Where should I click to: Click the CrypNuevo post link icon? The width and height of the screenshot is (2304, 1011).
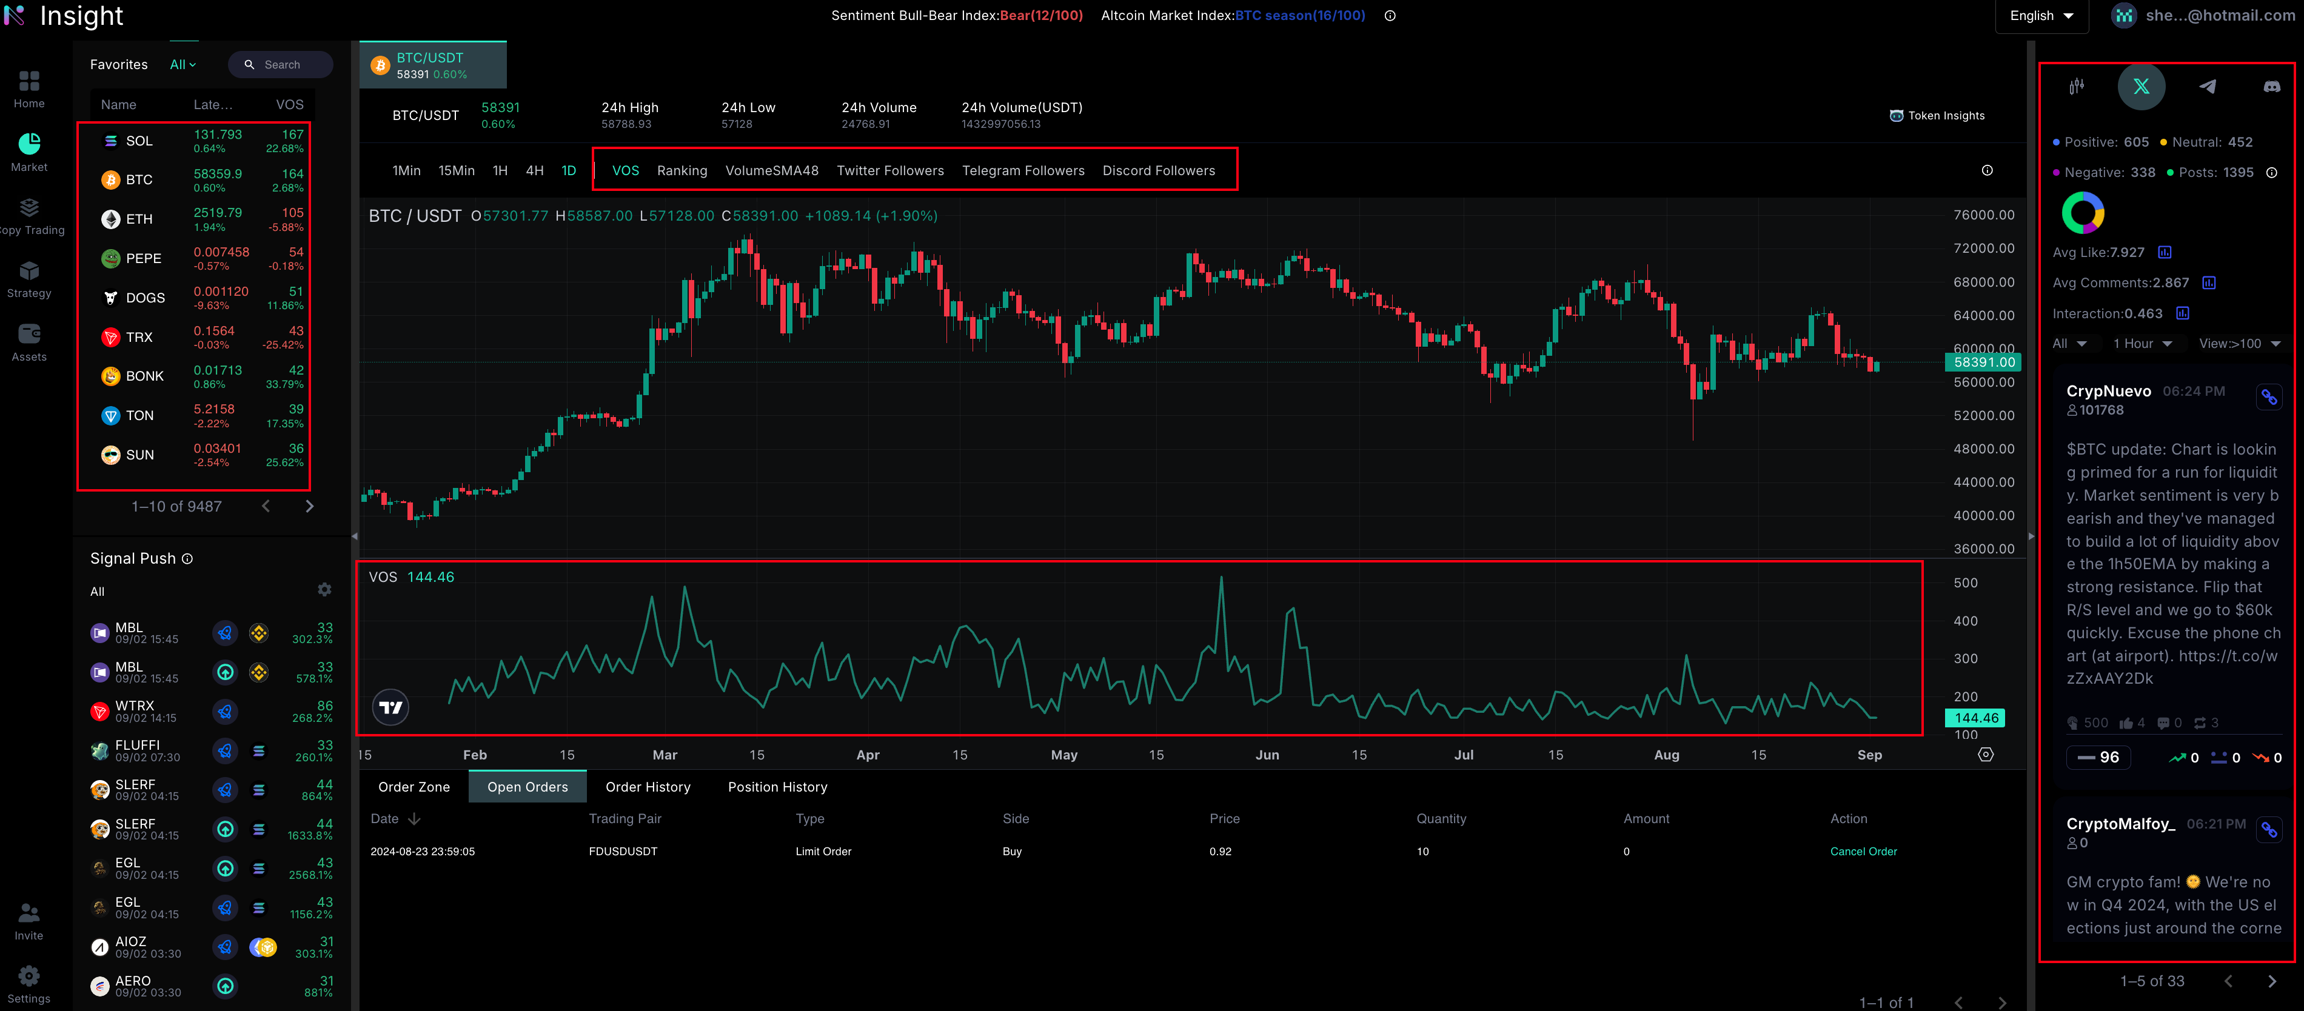(x=2269, y=397)
